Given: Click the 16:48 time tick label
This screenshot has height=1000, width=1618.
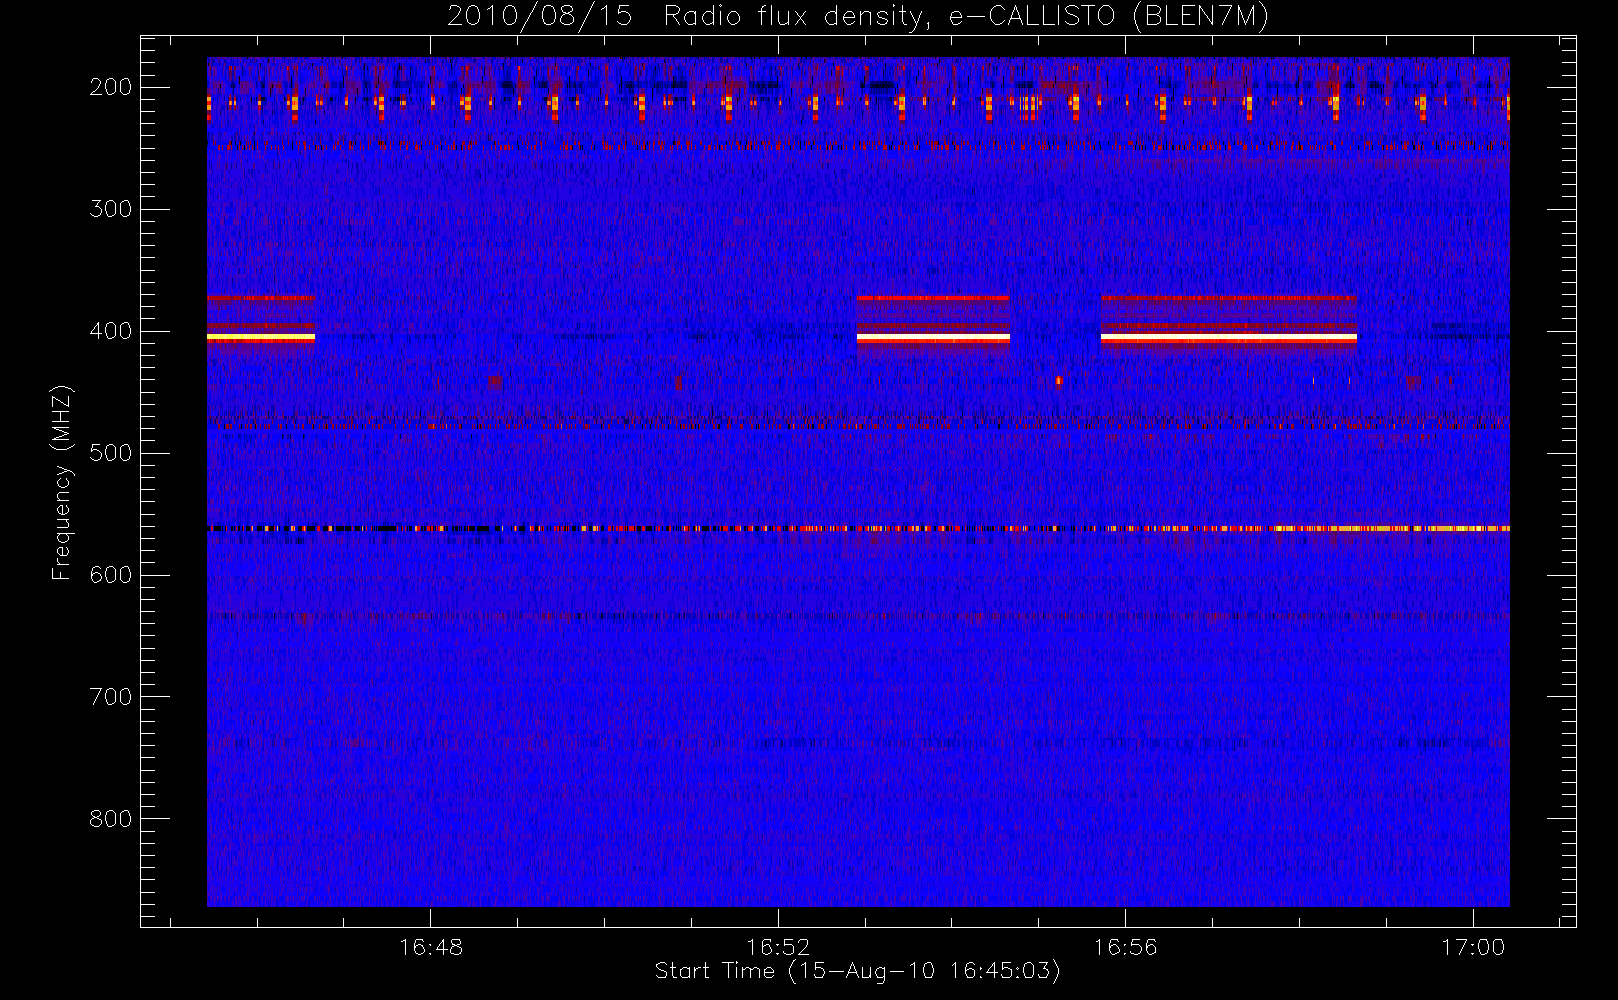Looking at the screenshot, I should coord(431,947).
